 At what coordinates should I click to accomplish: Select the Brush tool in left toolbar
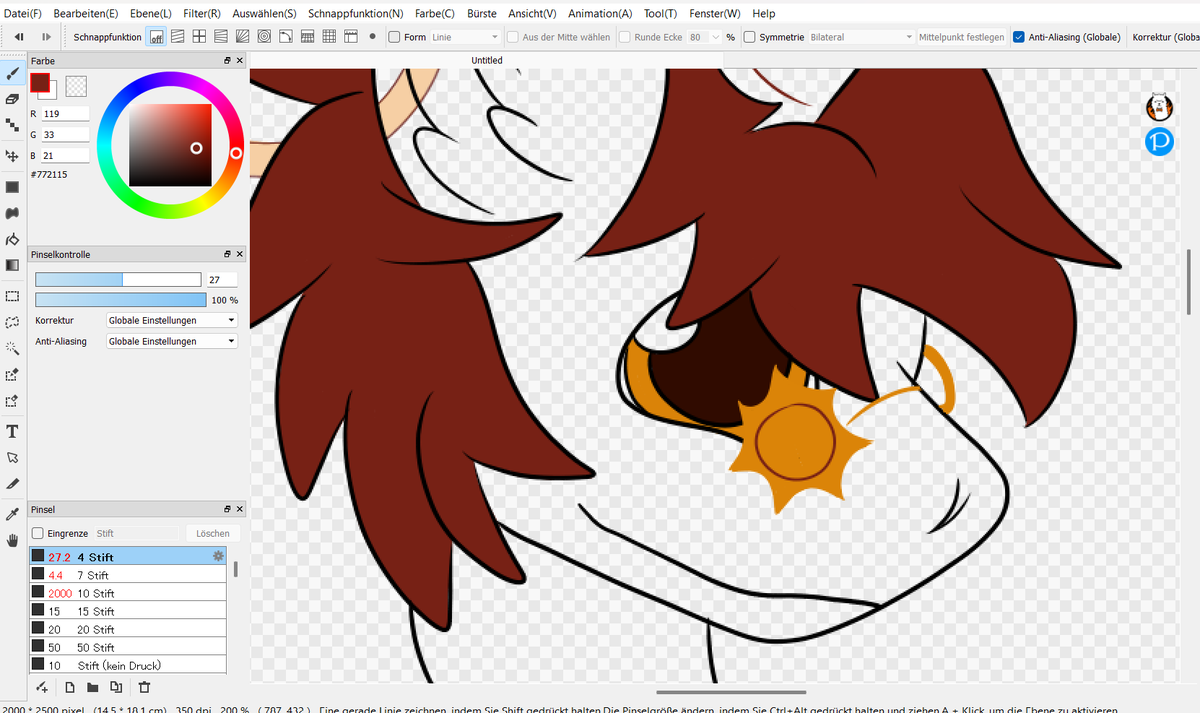point(12,73)
